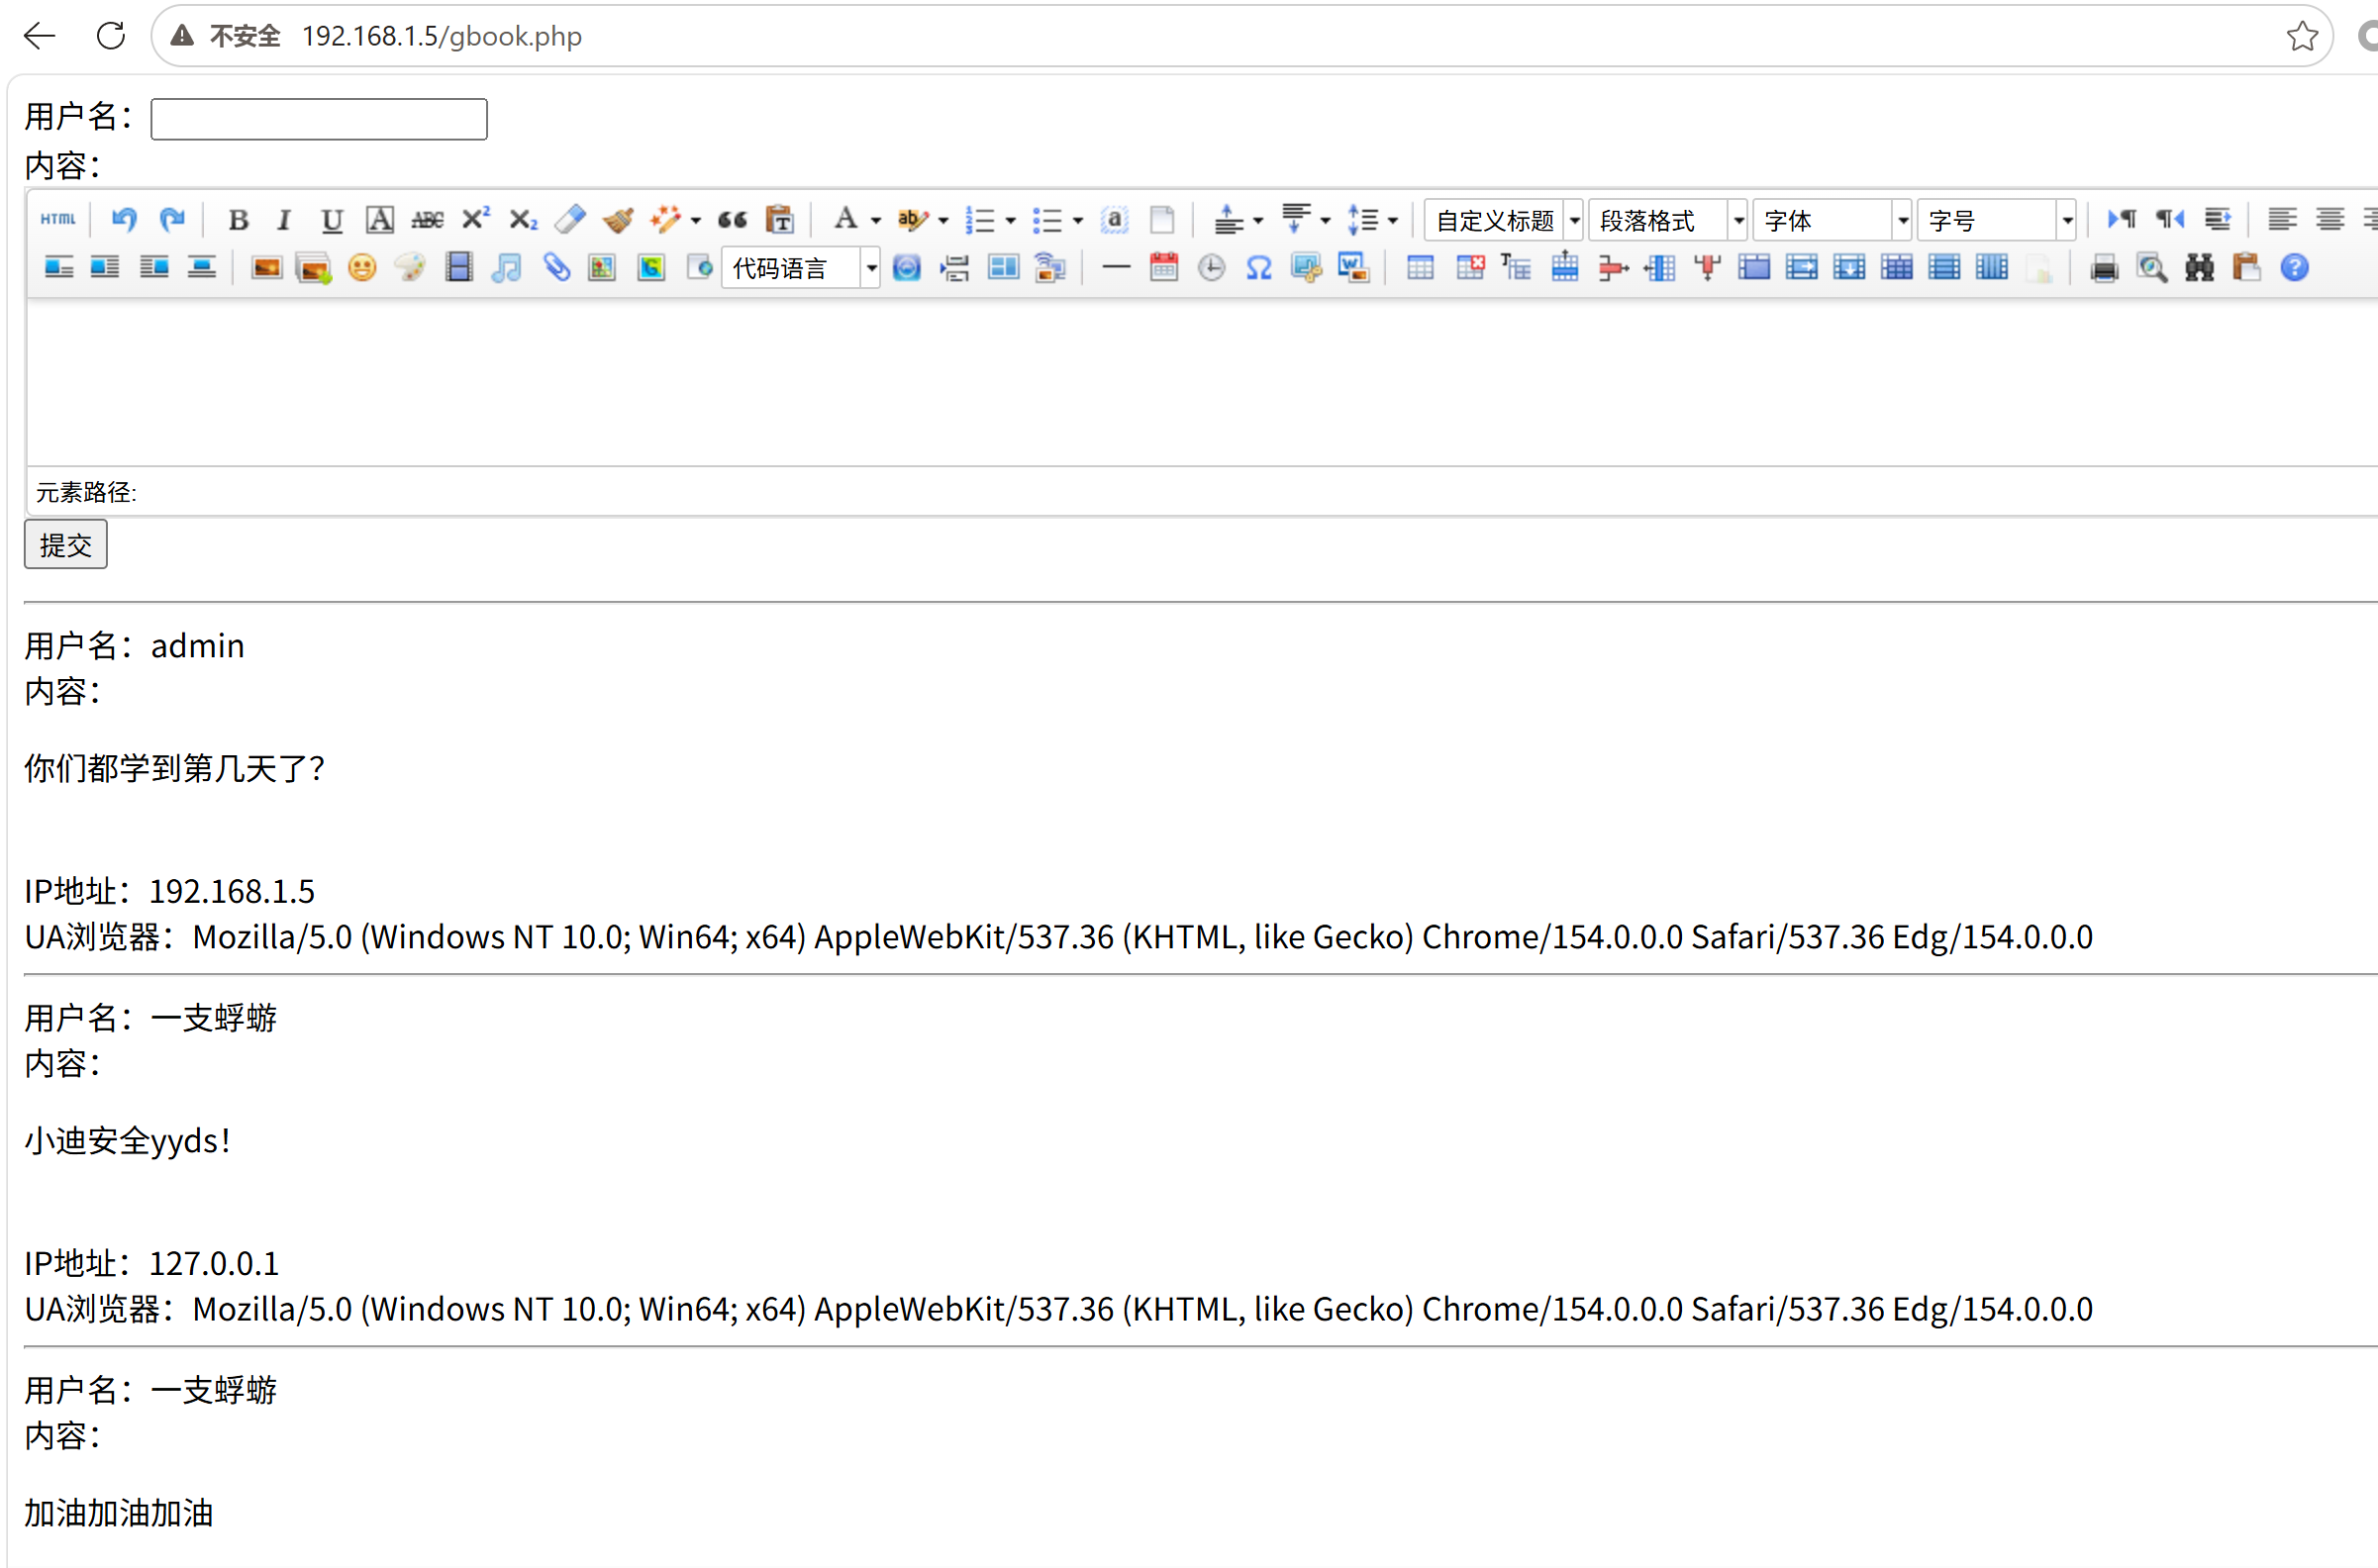The width and height of the screenshot is (2378, 1568).
Task: Open 自定义标题 dropdown
Action: pyautogui.click(x=1504, y=220)
